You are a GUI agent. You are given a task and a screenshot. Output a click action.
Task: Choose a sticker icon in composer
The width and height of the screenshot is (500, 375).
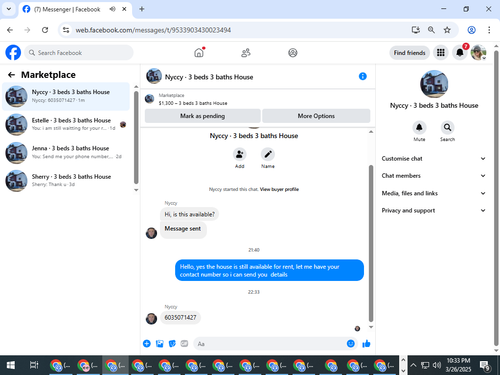pos(172,344)
